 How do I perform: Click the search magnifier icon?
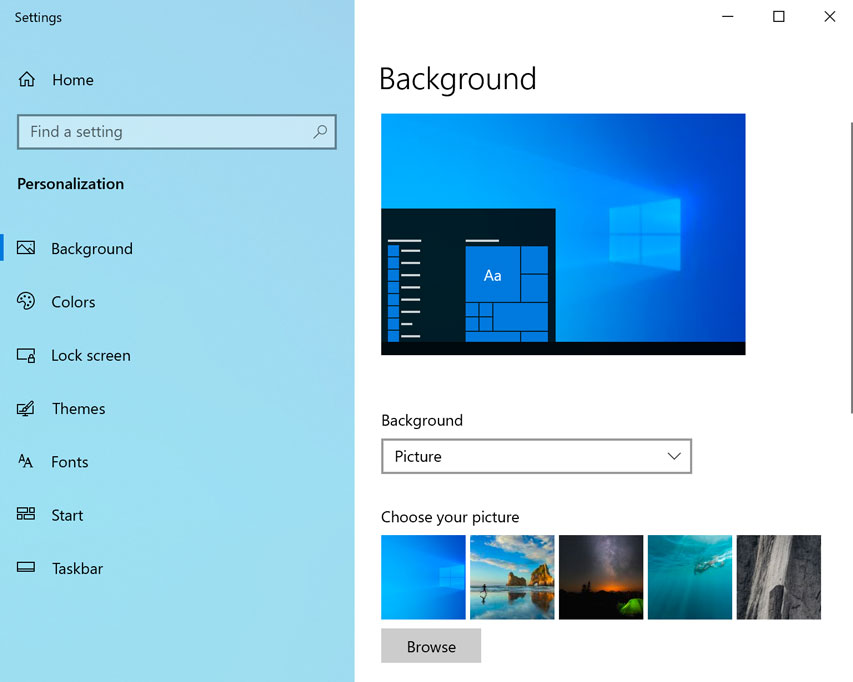(x=320, y=131)
